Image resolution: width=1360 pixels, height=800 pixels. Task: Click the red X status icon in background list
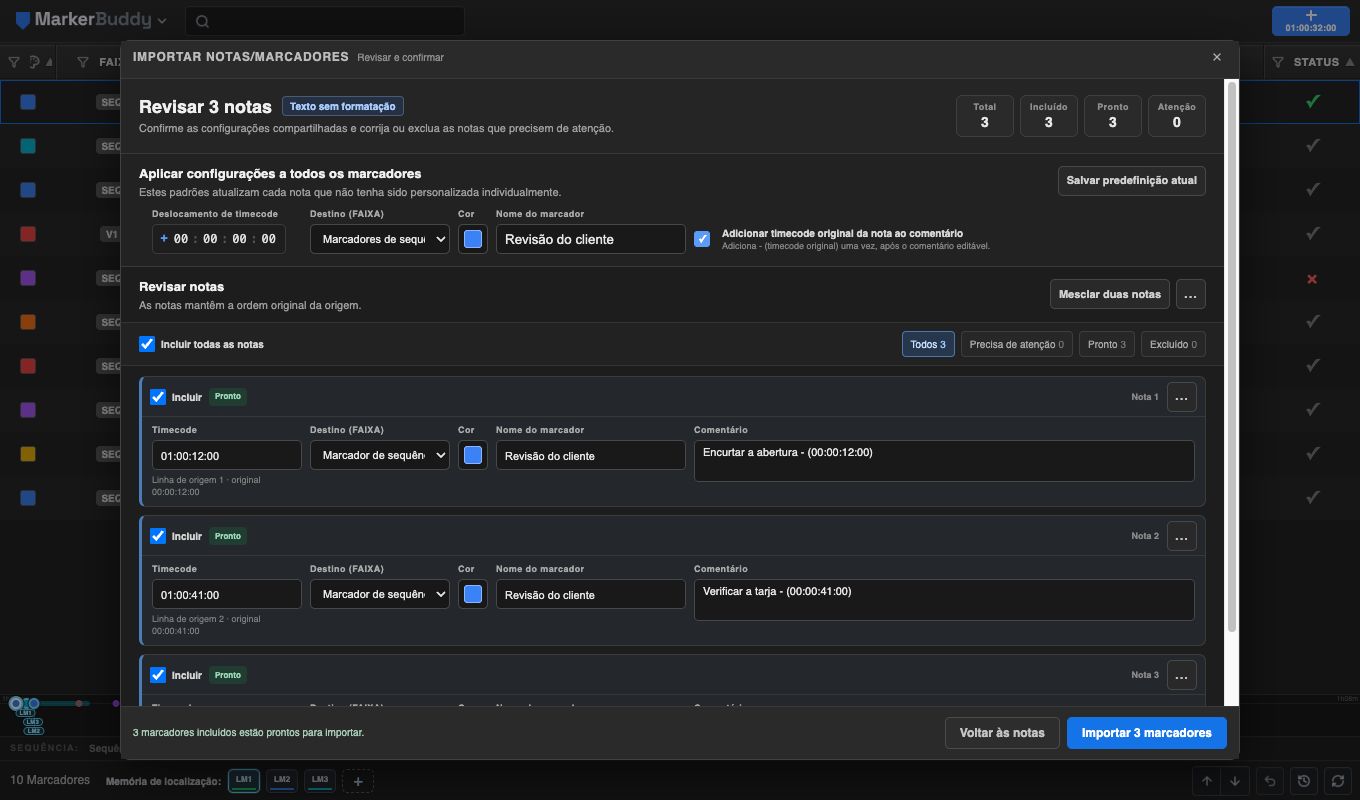pos(1312,278)
